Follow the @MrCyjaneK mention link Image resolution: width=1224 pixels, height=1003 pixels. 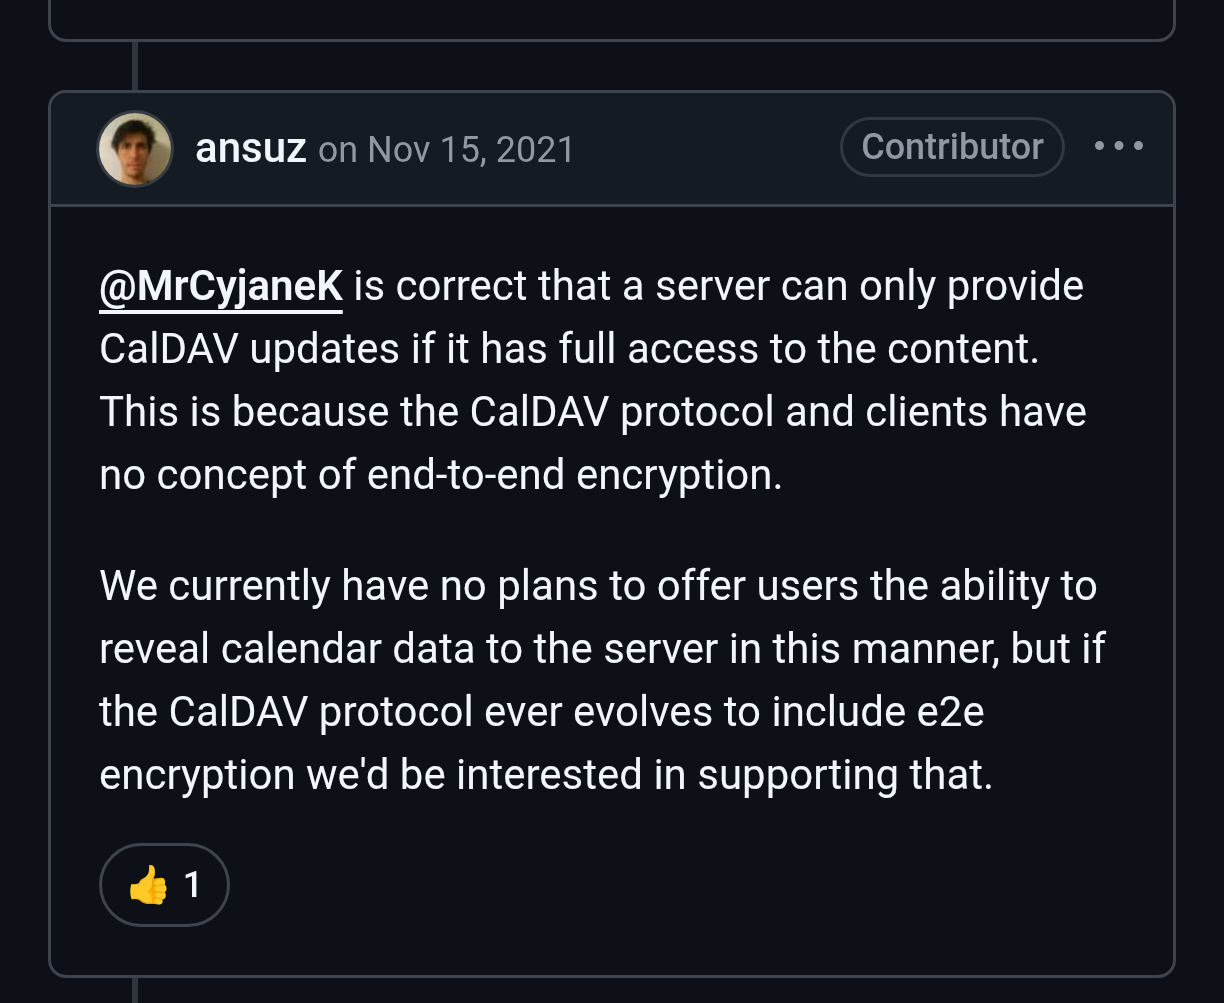[x=221, y=287]
